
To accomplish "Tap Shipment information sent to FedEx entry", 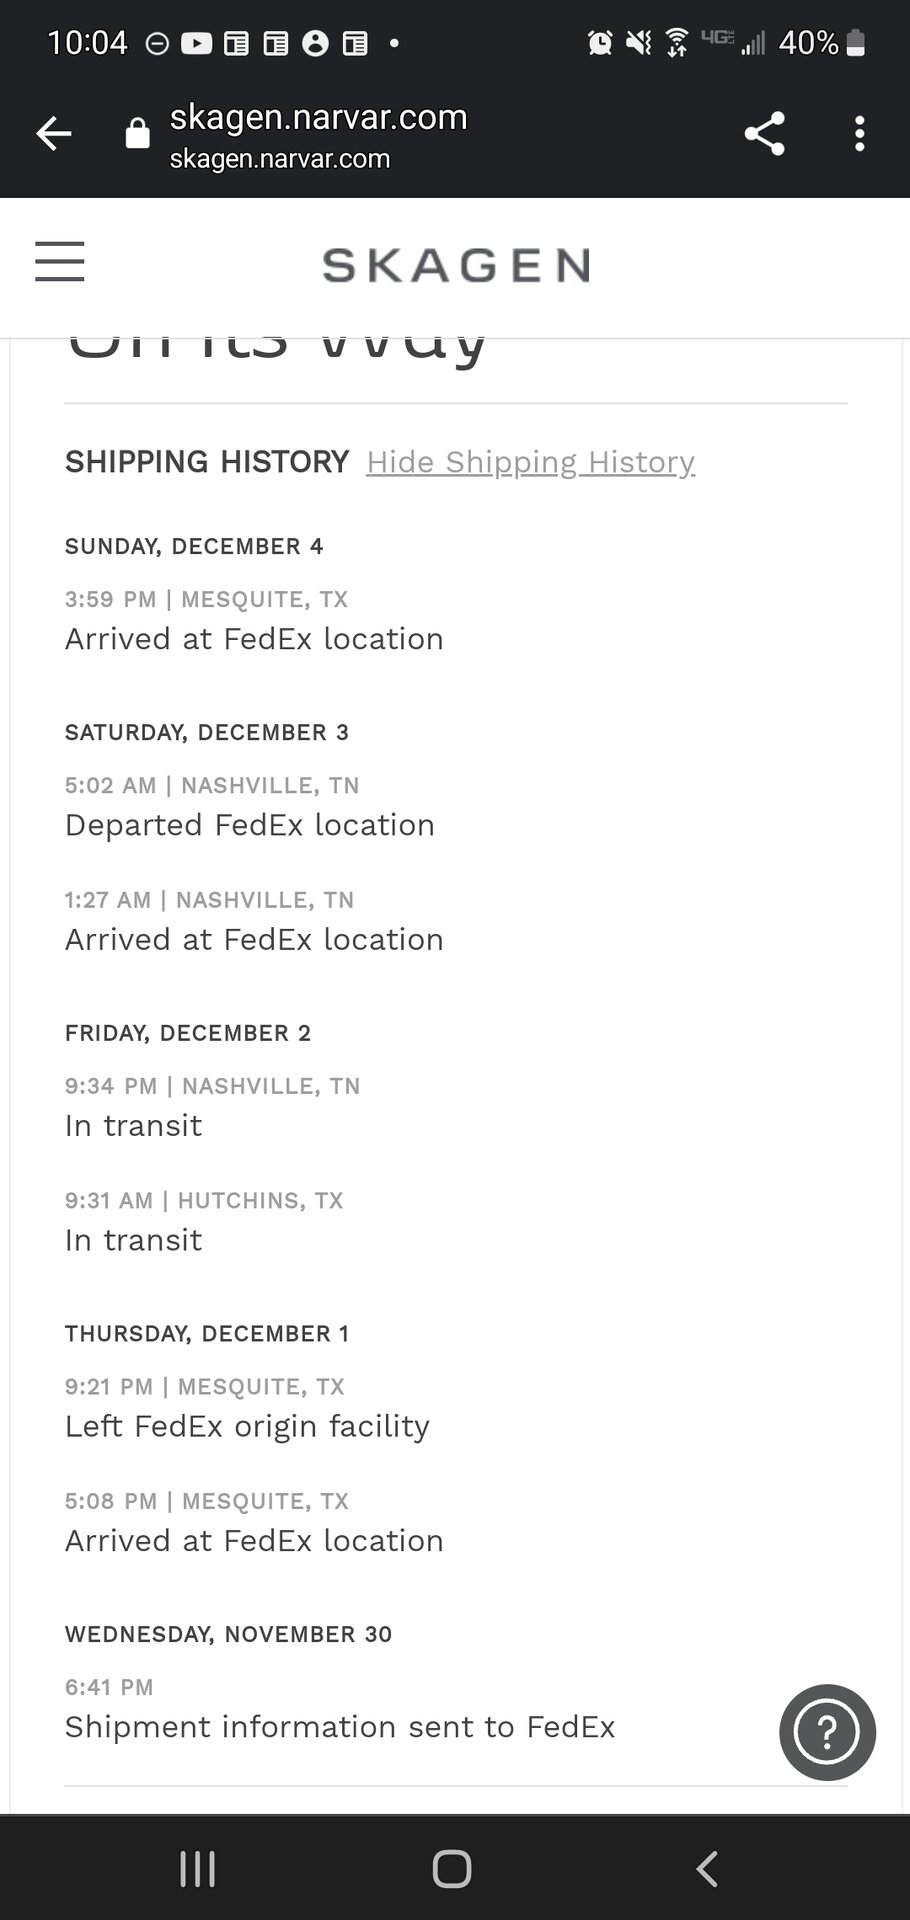I will [340, 1727].
